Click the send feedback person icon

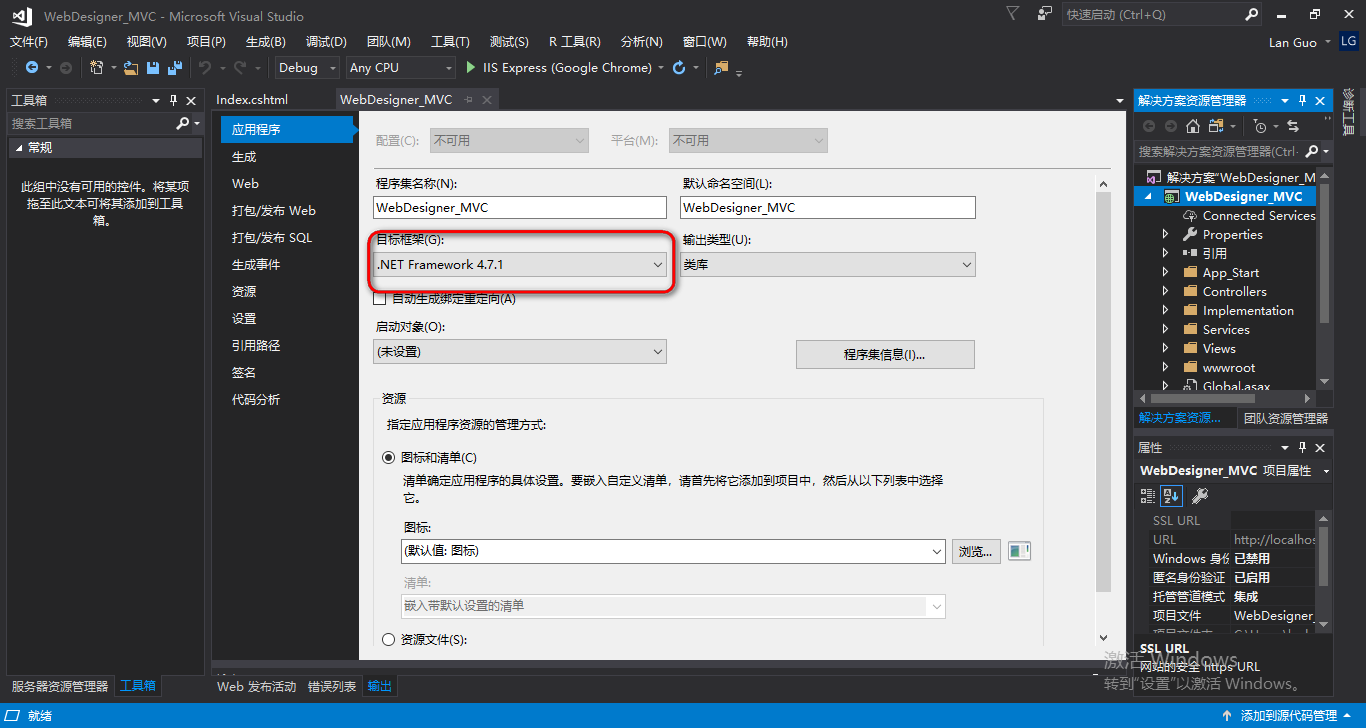pos(1045,14)
